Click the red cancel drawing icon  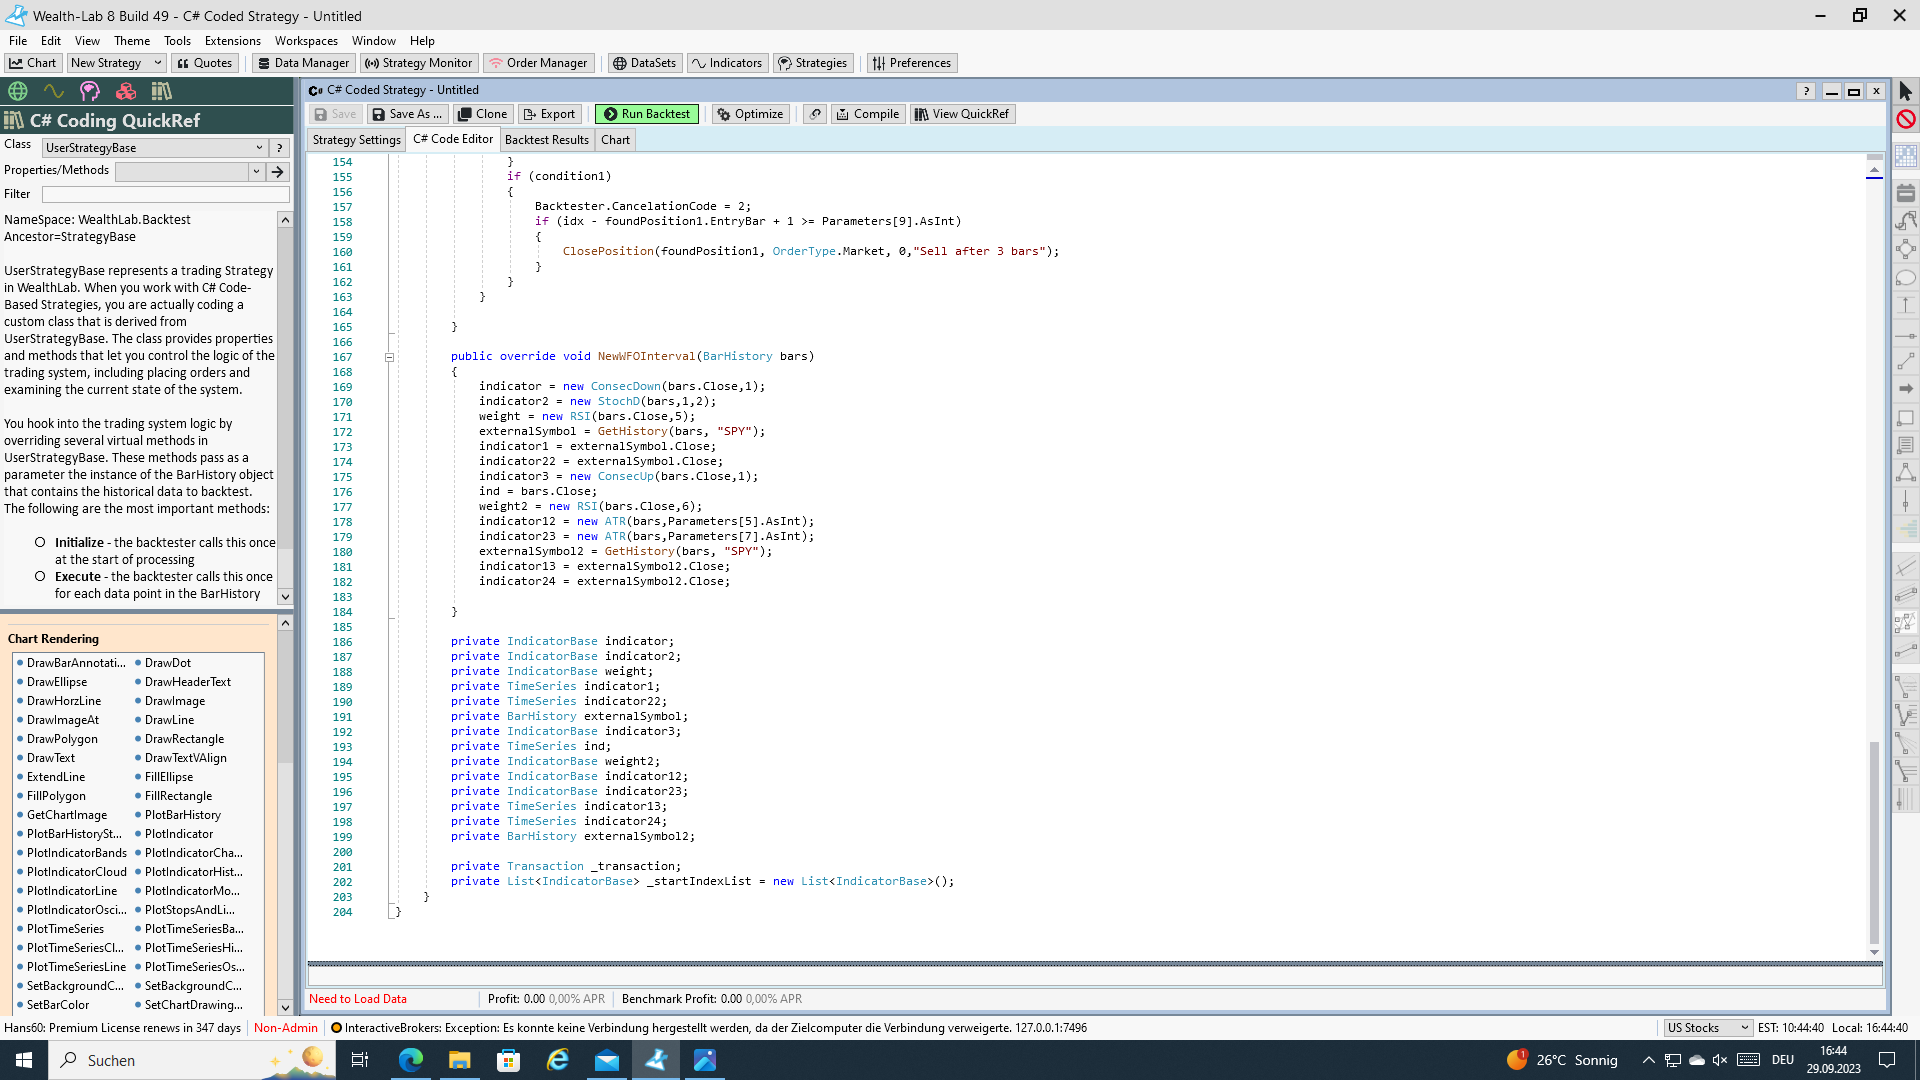pos(1905,119)
